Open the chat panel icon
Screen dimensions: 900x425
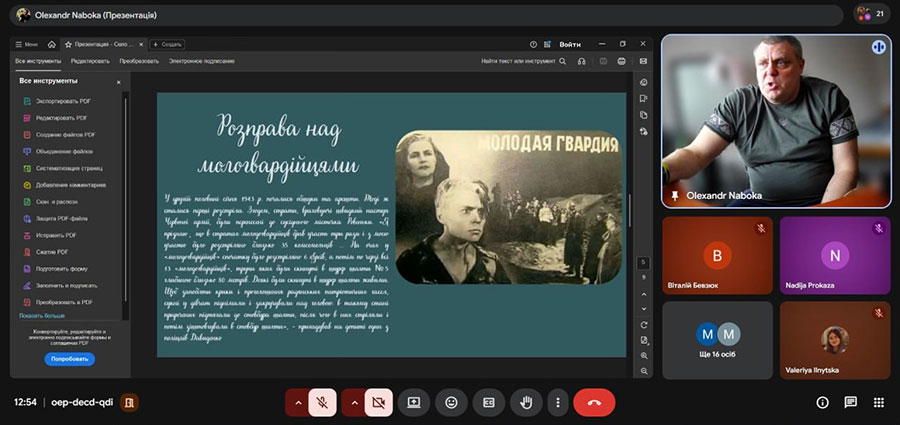[850, 403]
